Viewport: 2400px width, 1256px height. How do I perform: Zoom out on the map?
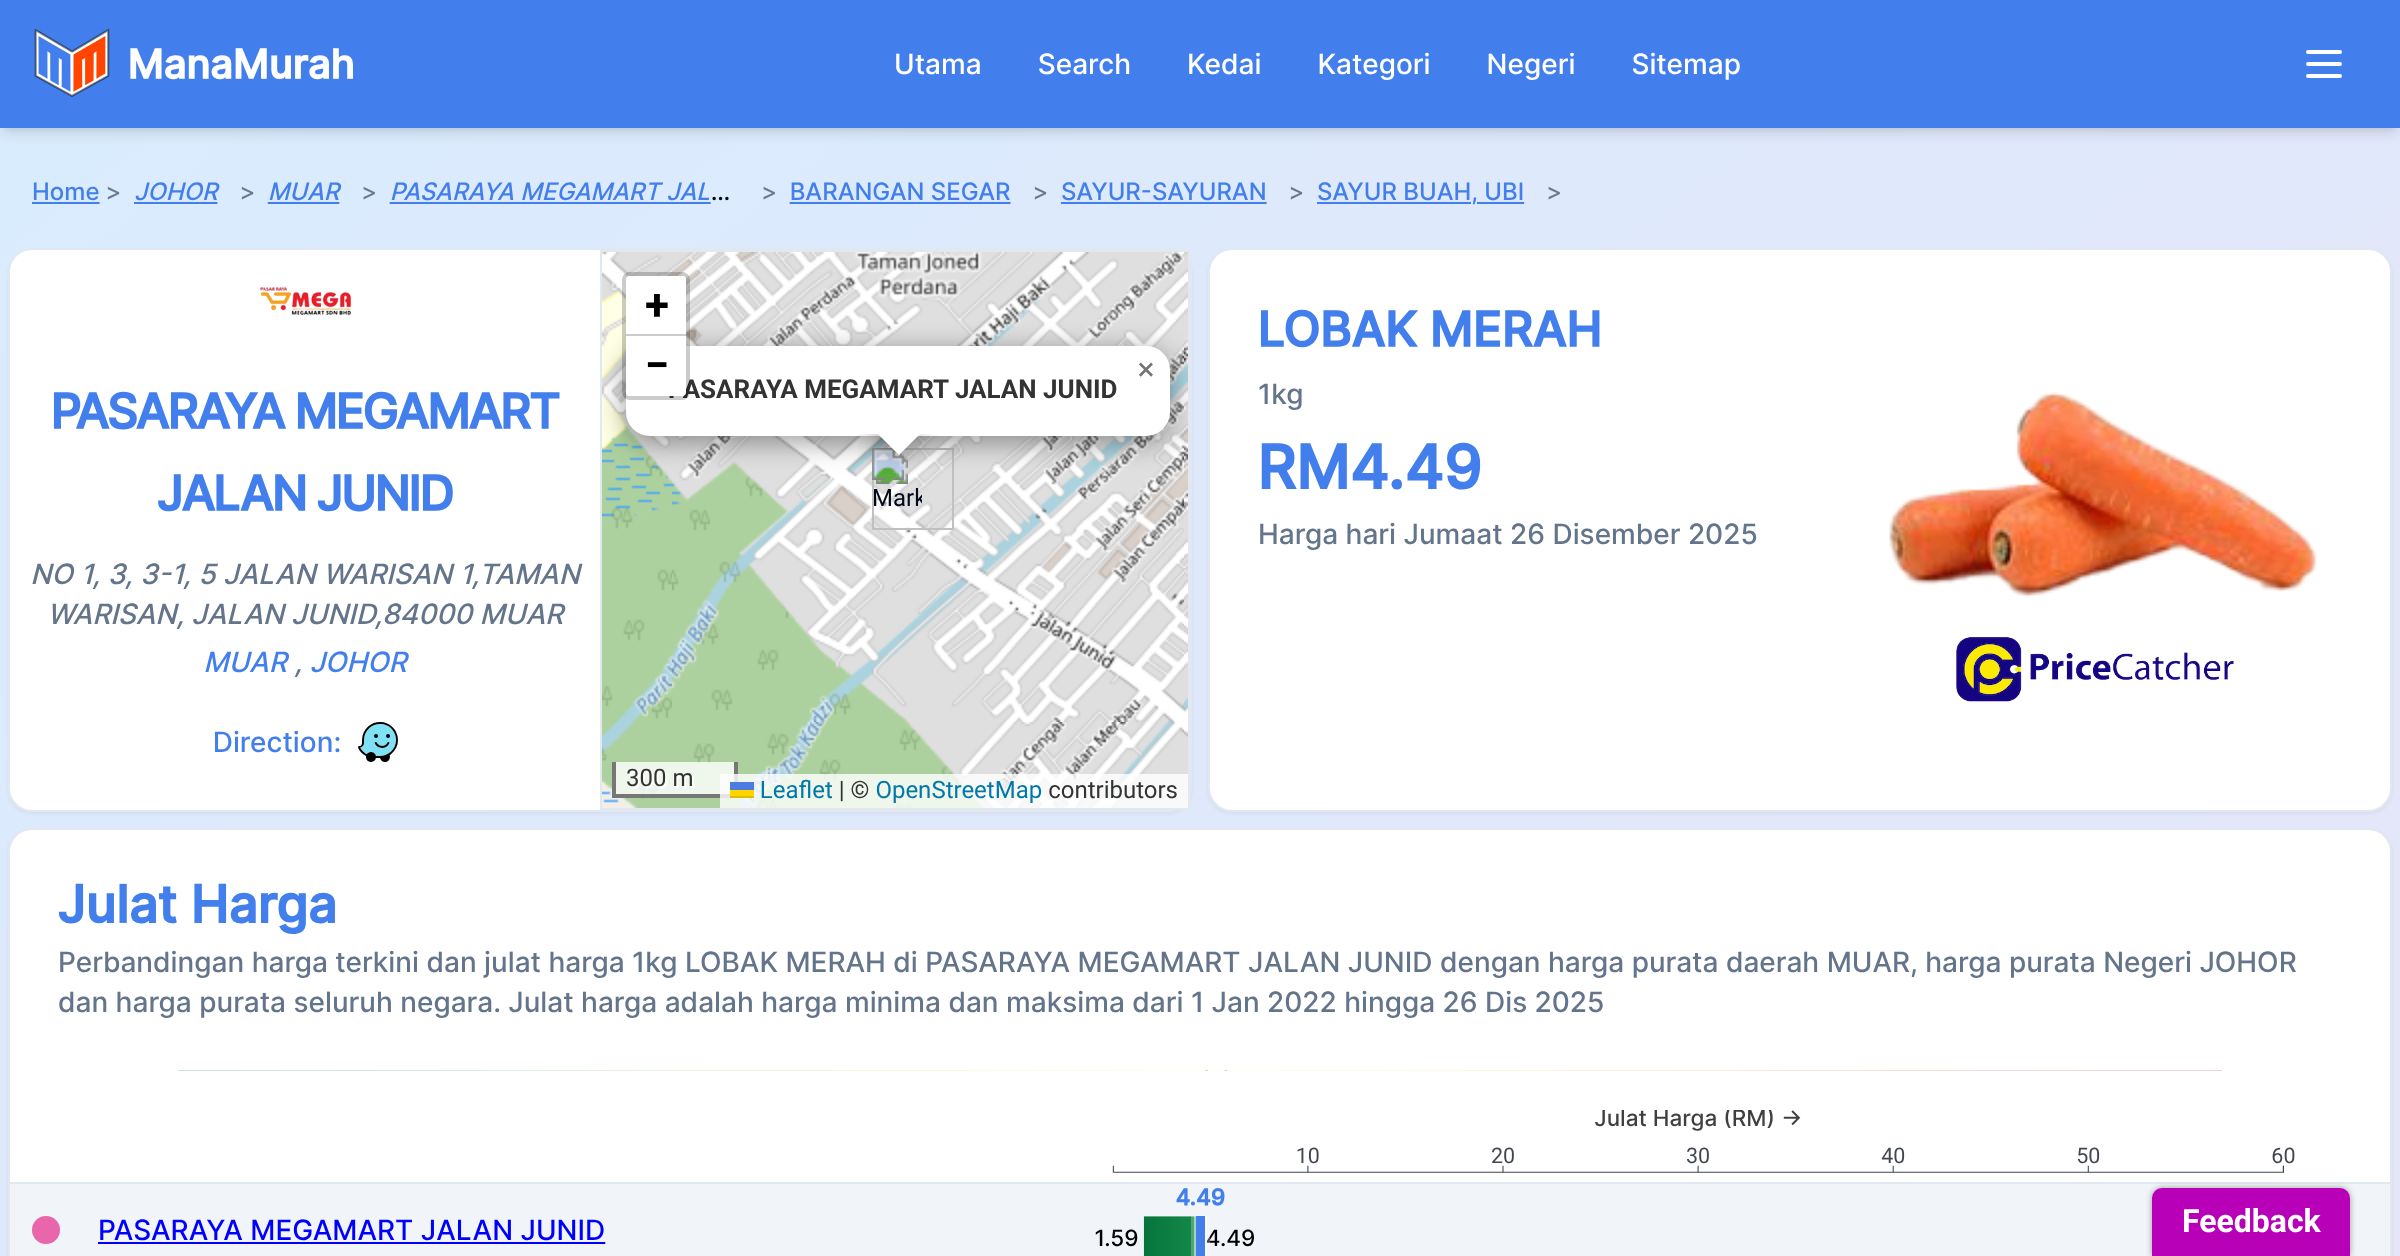pos(656,365)
